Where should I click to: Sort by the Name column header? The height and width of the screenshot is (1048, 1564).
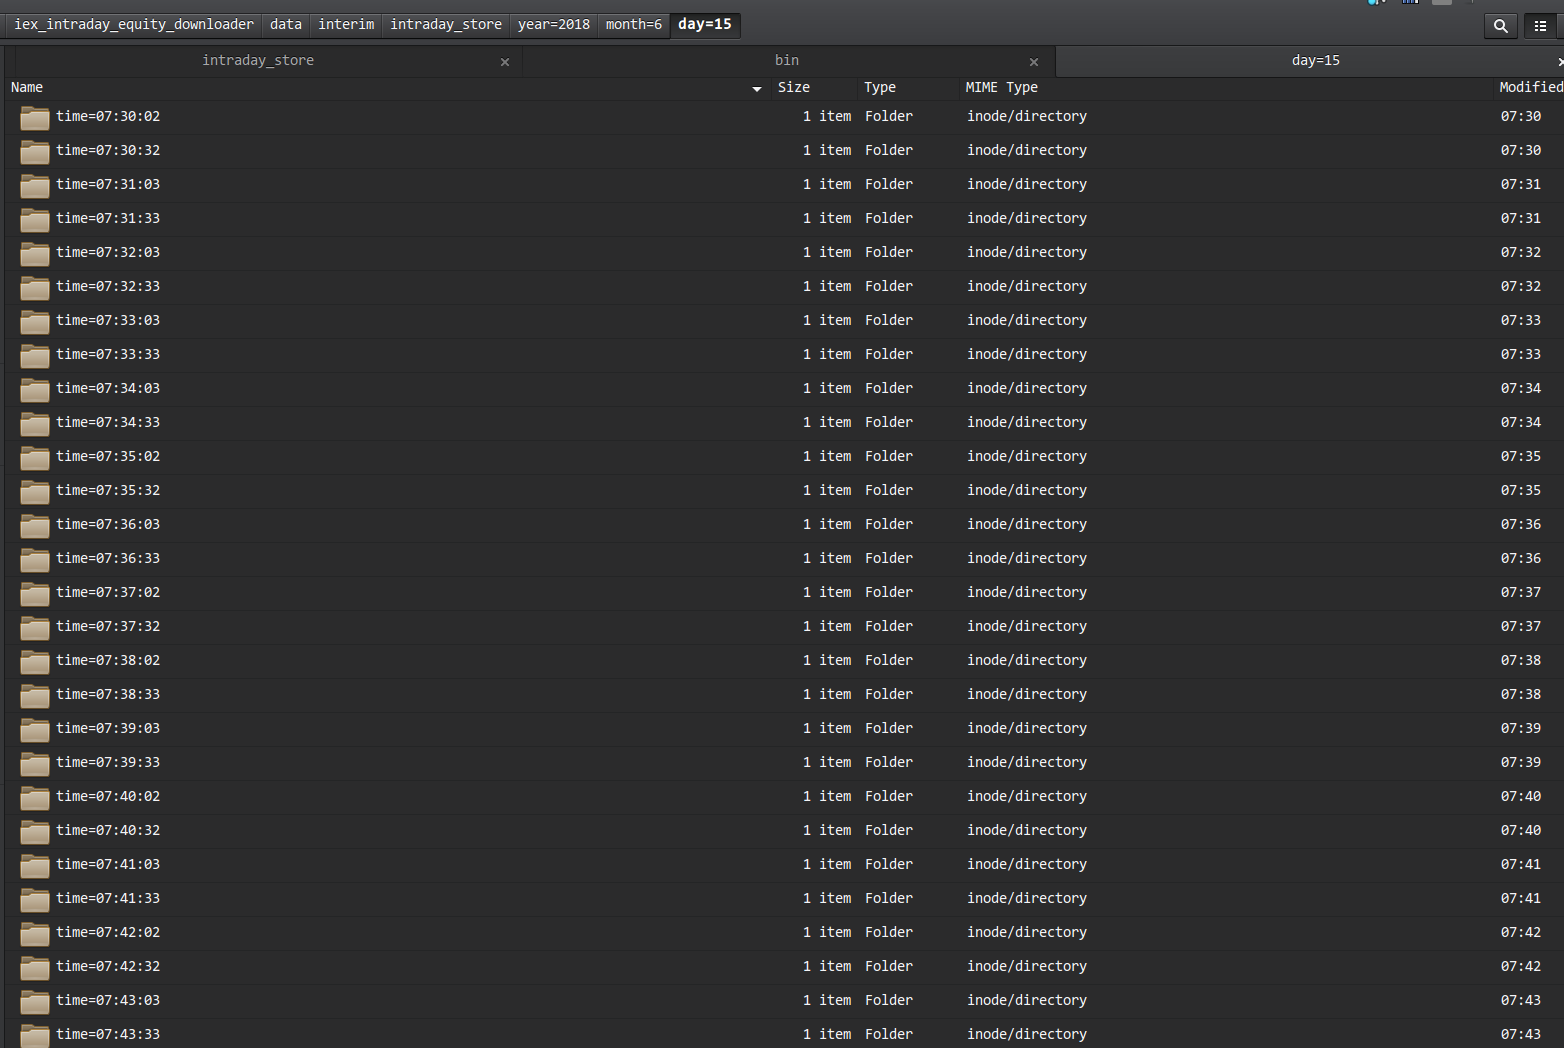[27, 88]
